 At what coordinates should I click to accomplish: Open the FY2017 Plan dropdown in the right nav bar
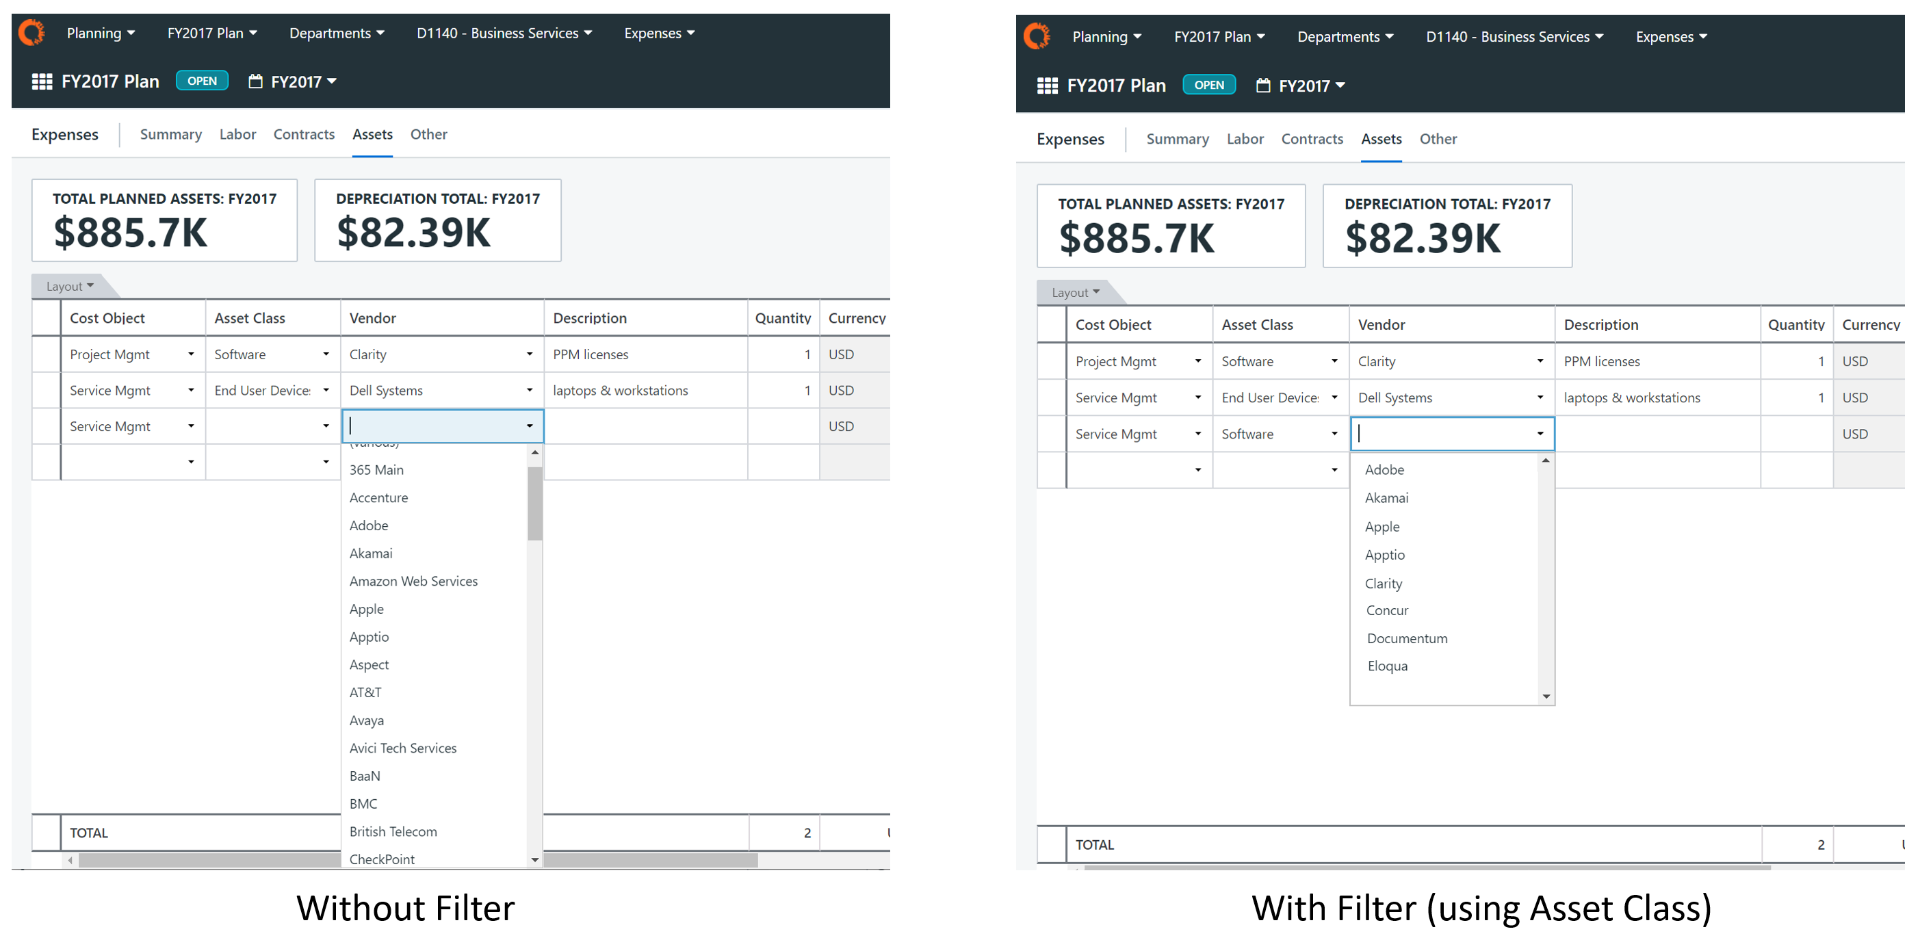click(x=1219, y=37)
